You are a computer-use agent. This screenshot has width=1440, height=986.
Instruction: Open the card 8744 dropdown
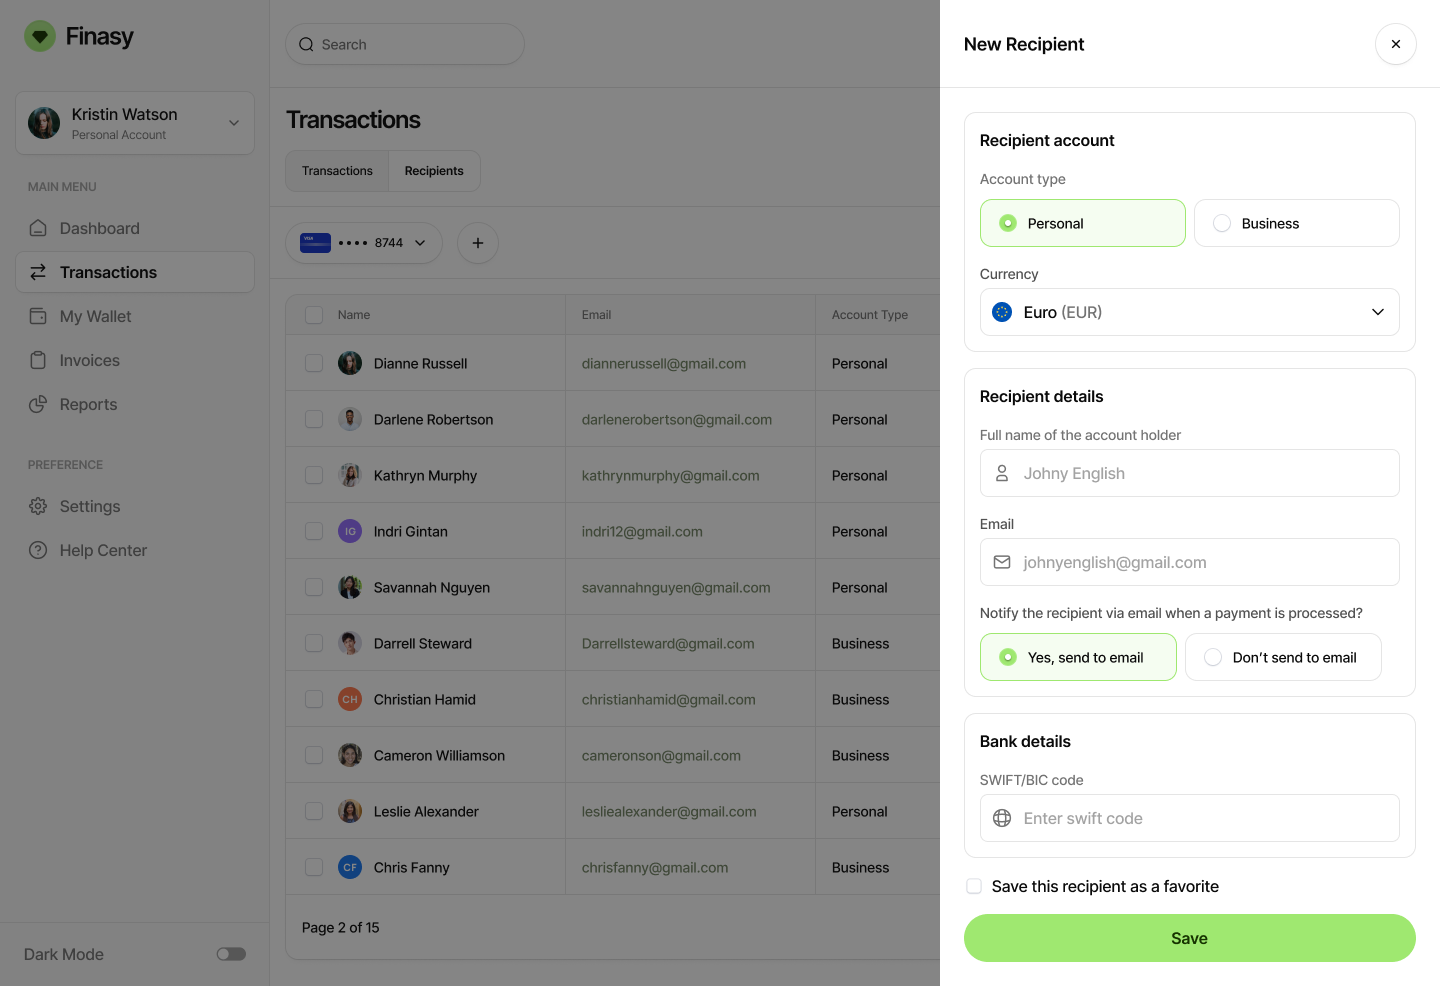[x=364, y=243]
